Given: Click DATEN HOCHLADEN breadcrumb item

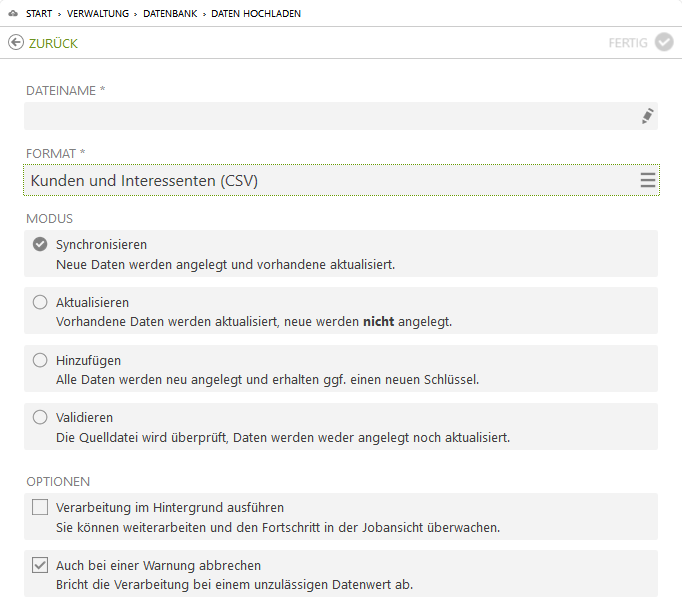Looking at the screenshot, I should pos(256,13).
